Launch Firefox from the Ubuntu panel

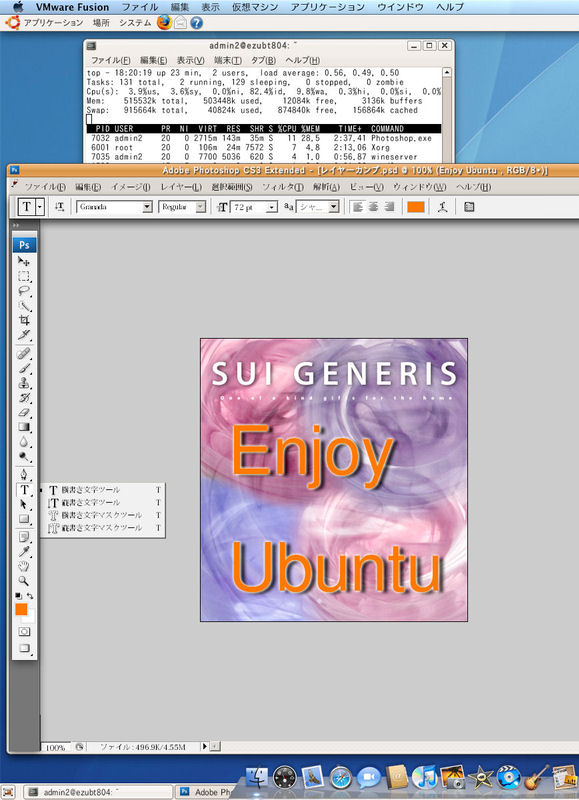[x=164, y=22]
